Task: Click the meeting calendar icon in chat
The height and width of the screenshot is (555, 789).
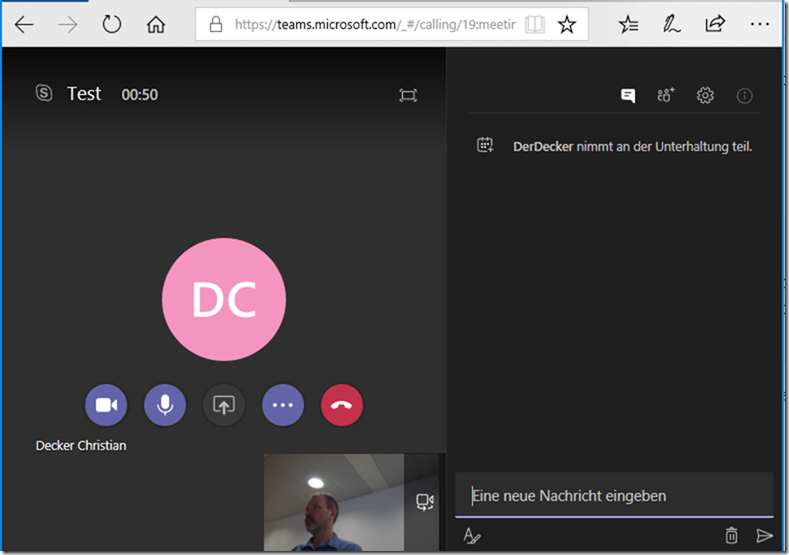Action: (x=485, y=145)
